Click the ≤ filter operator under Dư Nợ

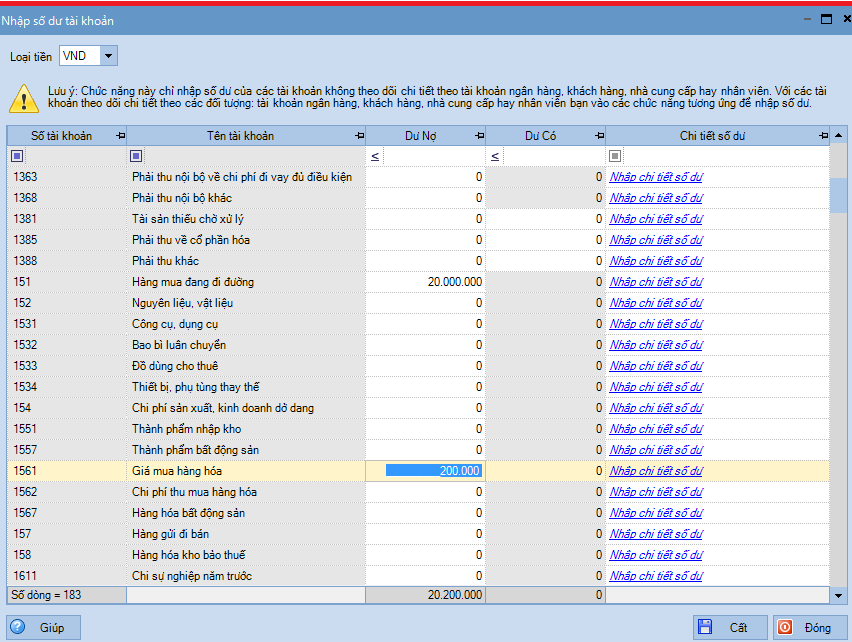[x=376, y=156]
